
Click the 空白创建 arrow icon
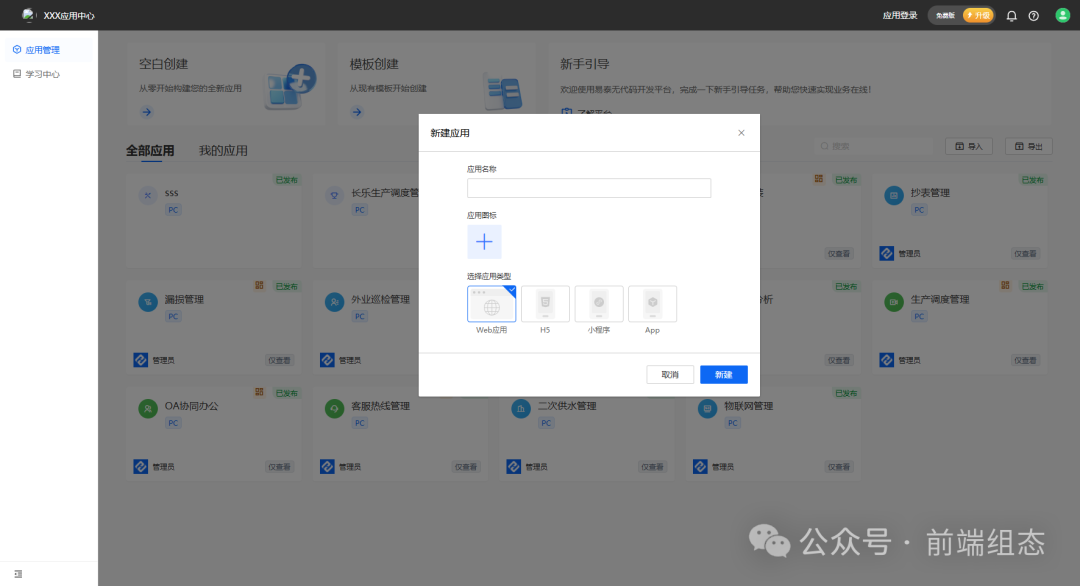(147, 112)
